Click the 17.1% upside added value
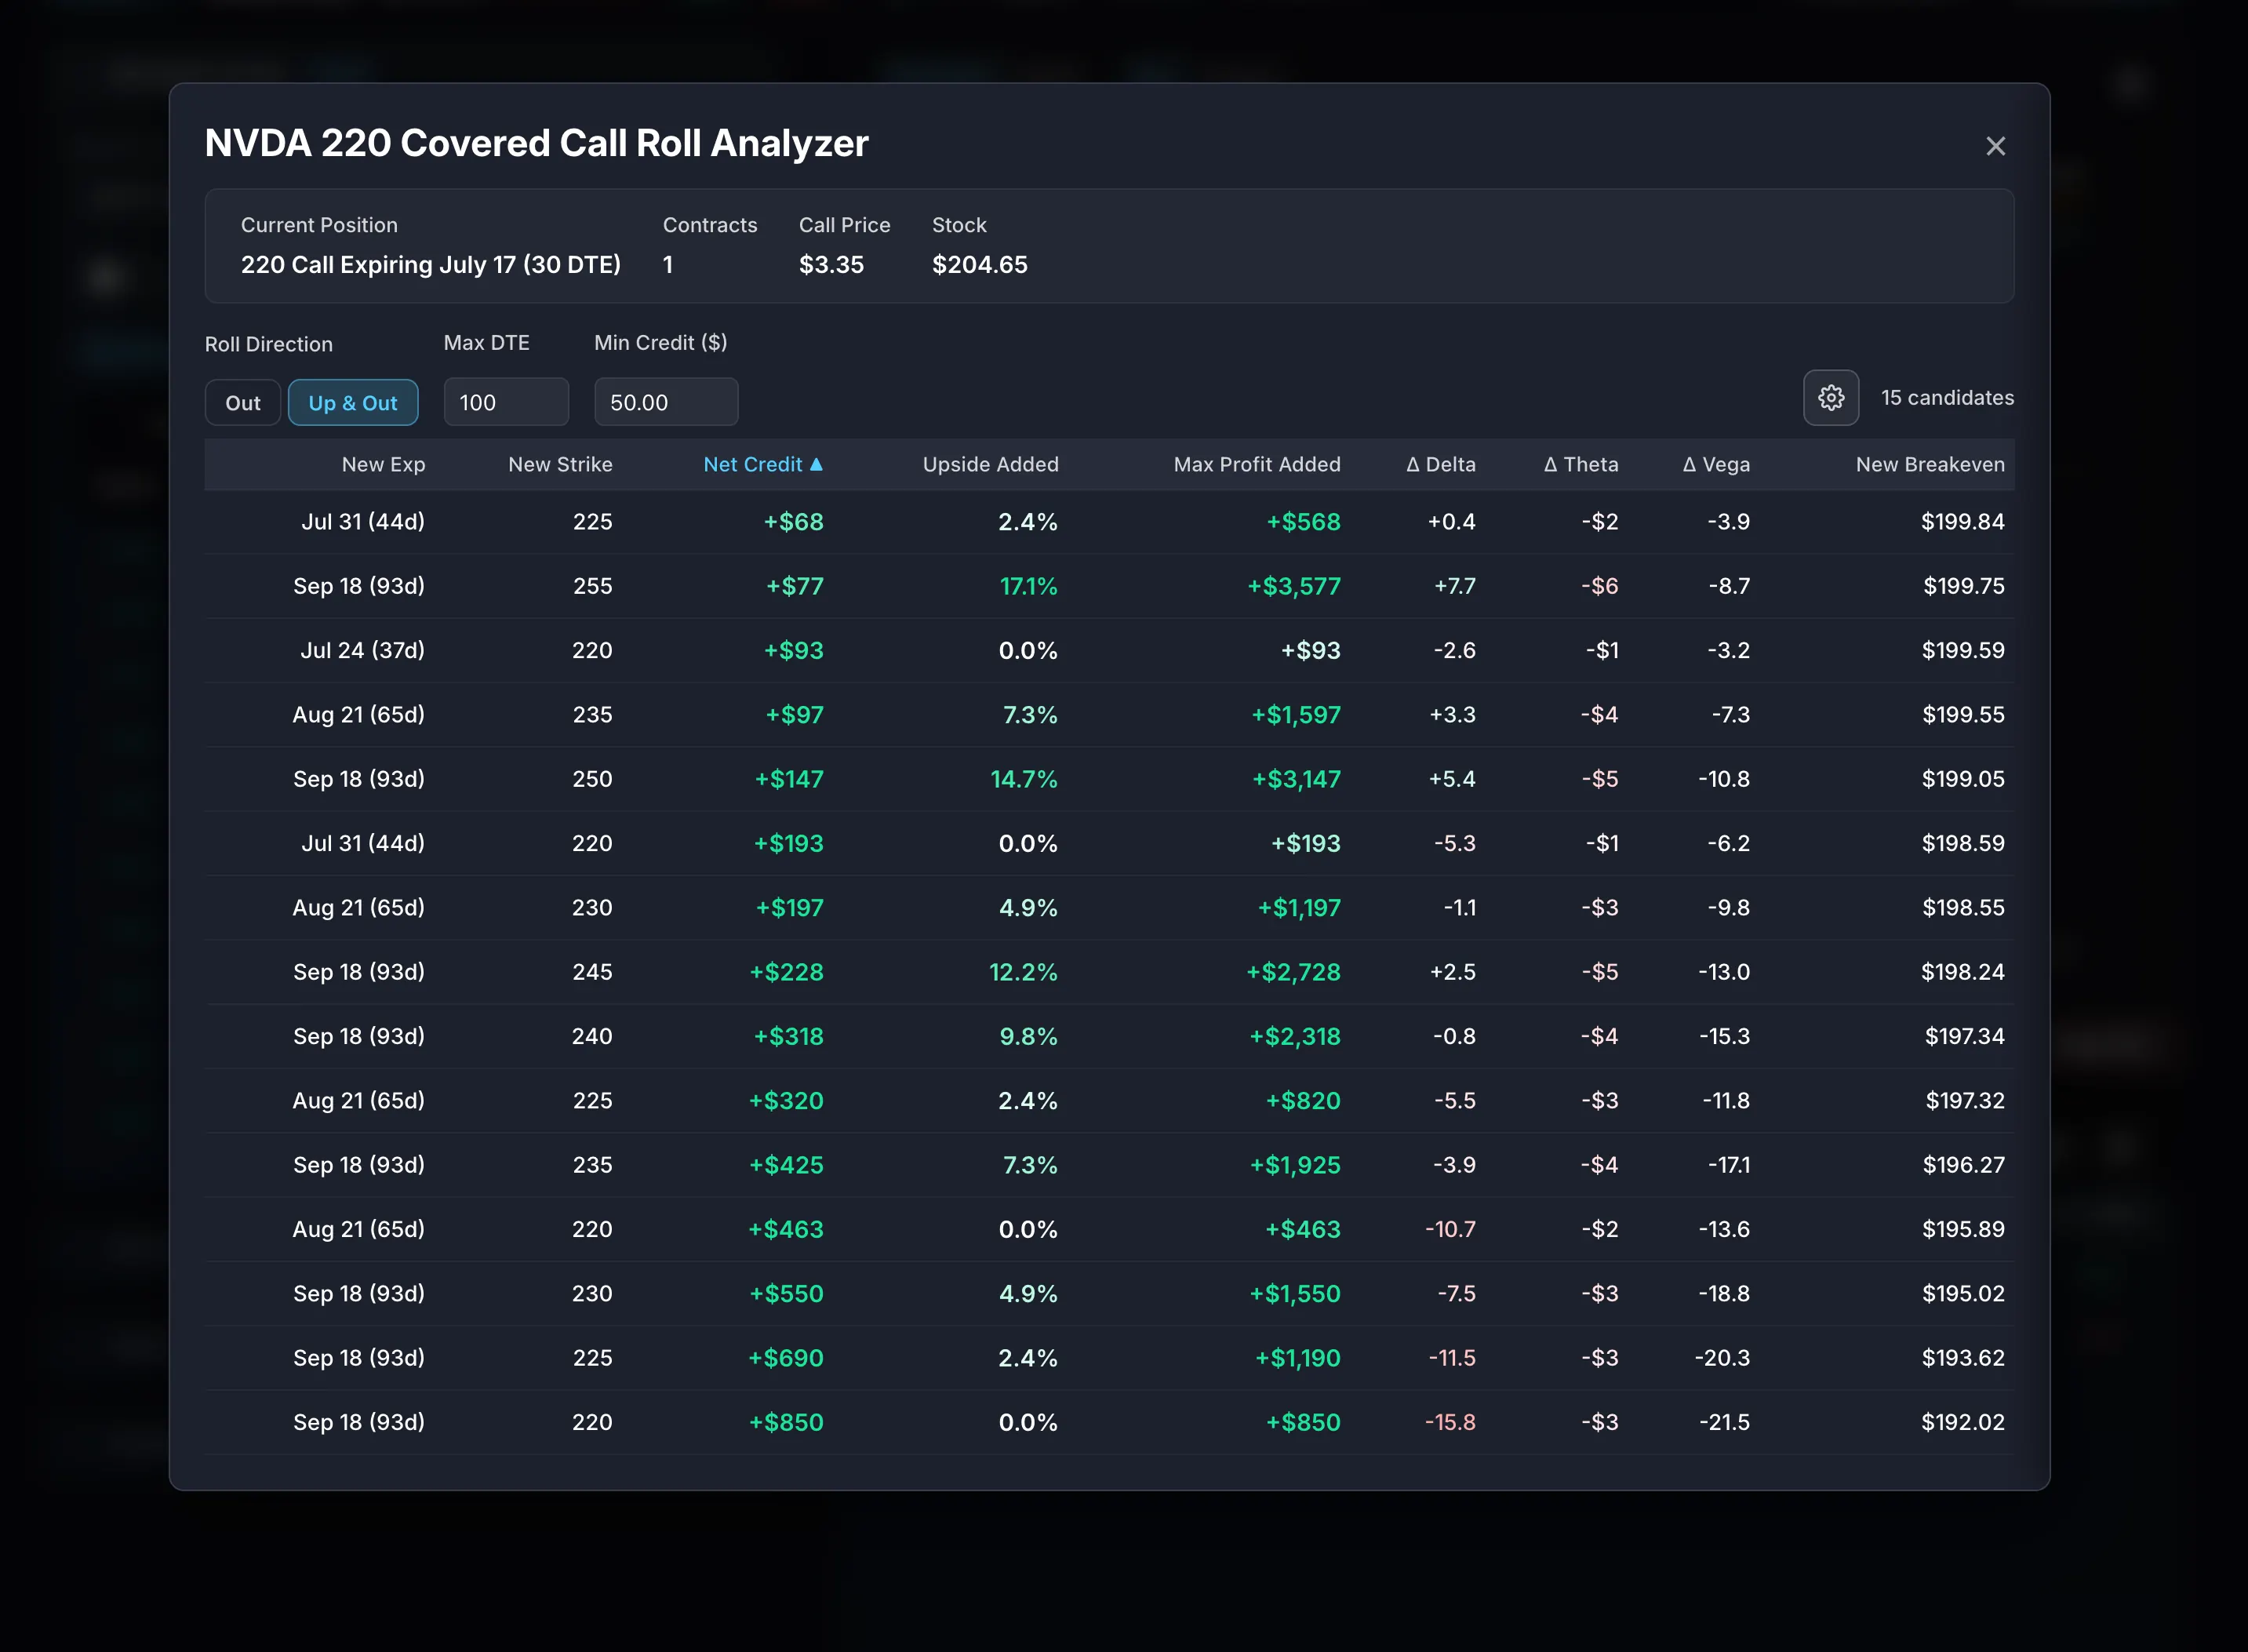 (1029, 586)
